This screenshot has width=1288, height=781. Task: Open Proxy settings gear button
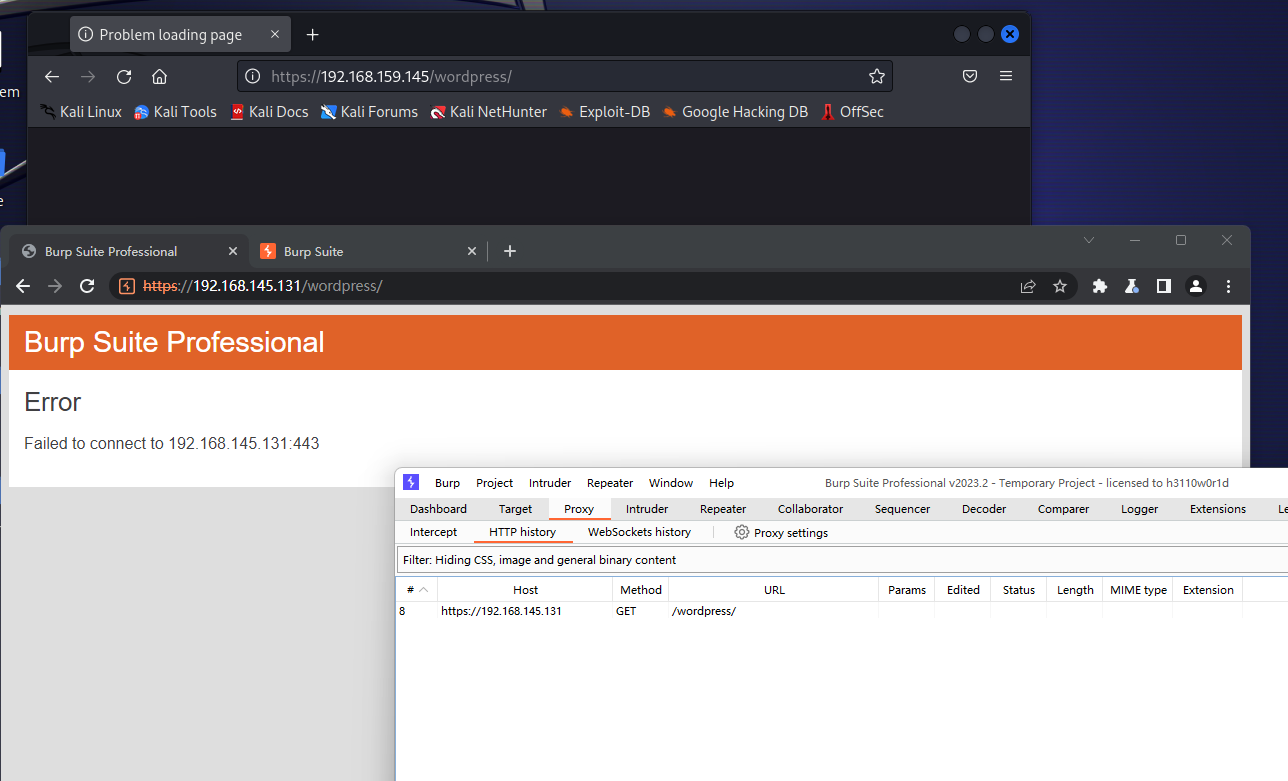tap(782, 532)
